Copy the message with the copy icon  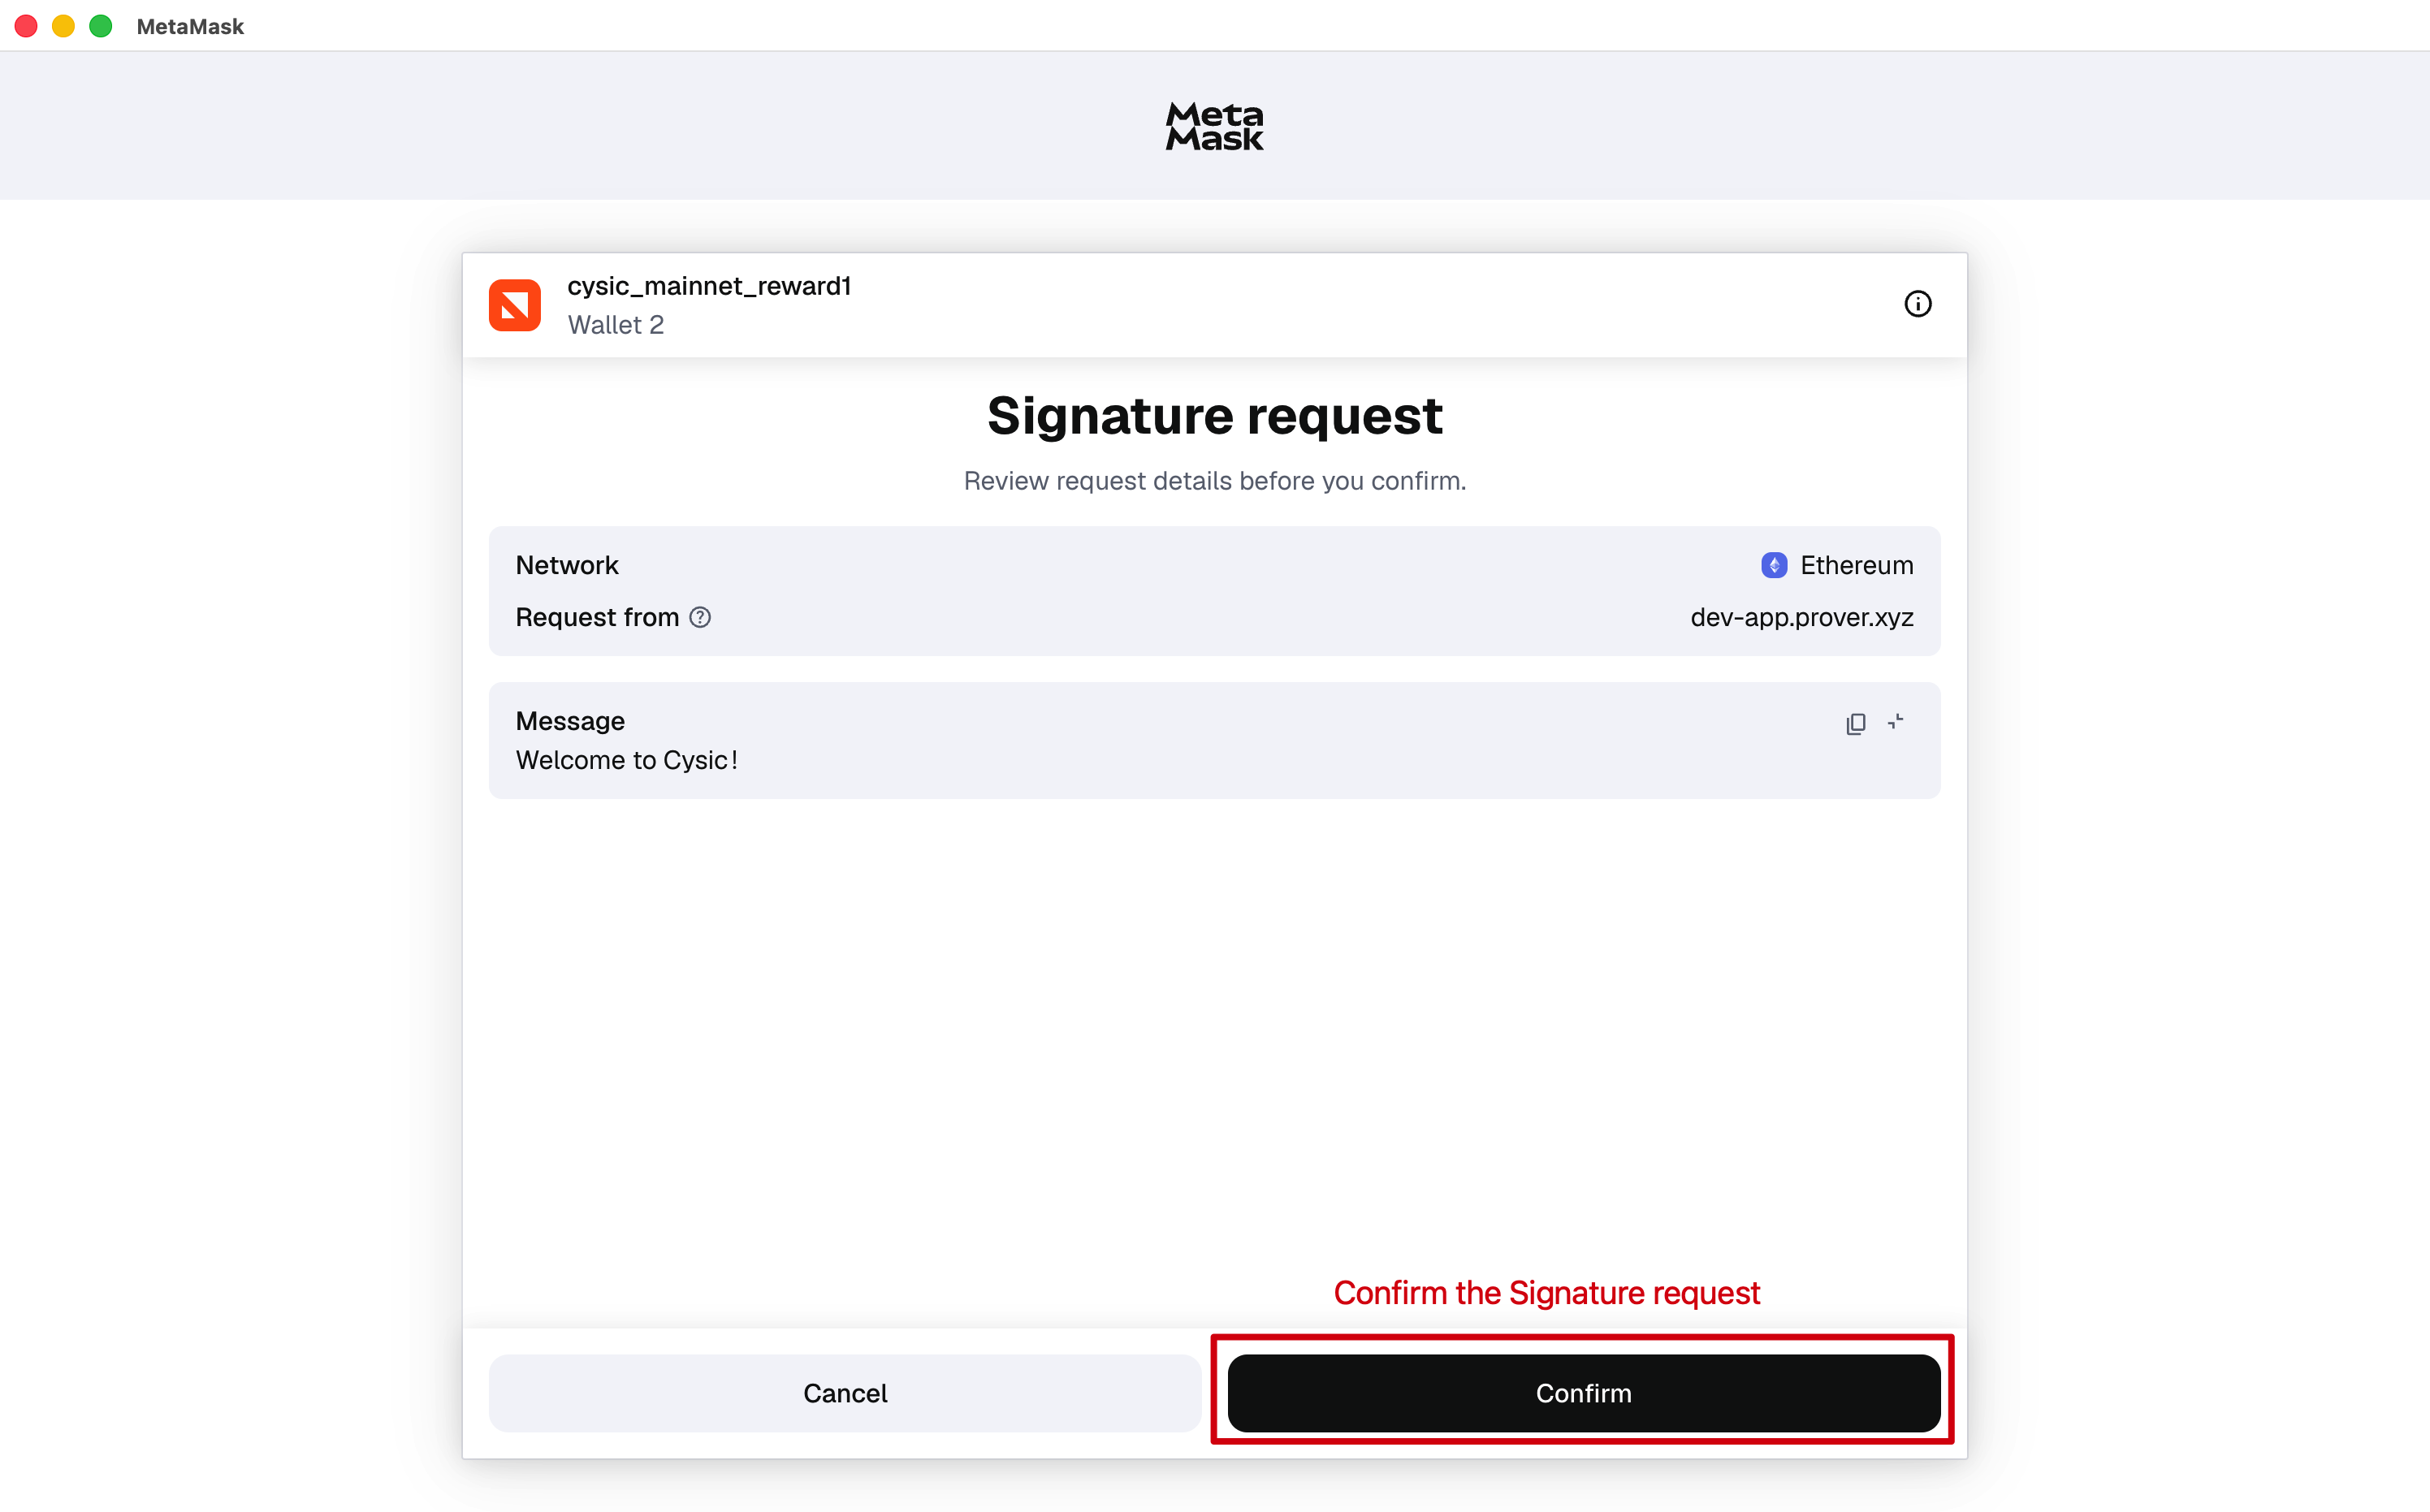coord(1855,723)
